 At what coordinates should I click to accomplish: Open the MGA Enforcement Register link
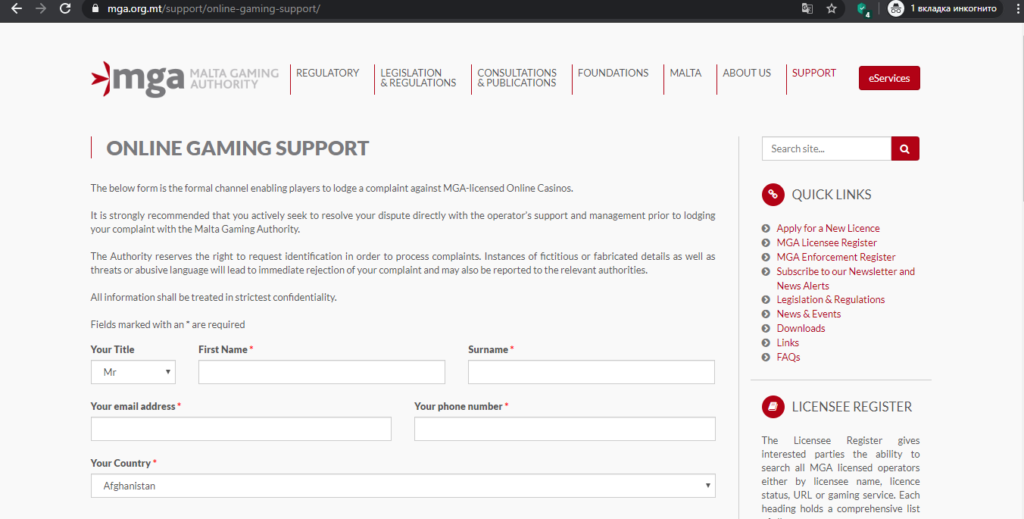[x=835, y=257]
